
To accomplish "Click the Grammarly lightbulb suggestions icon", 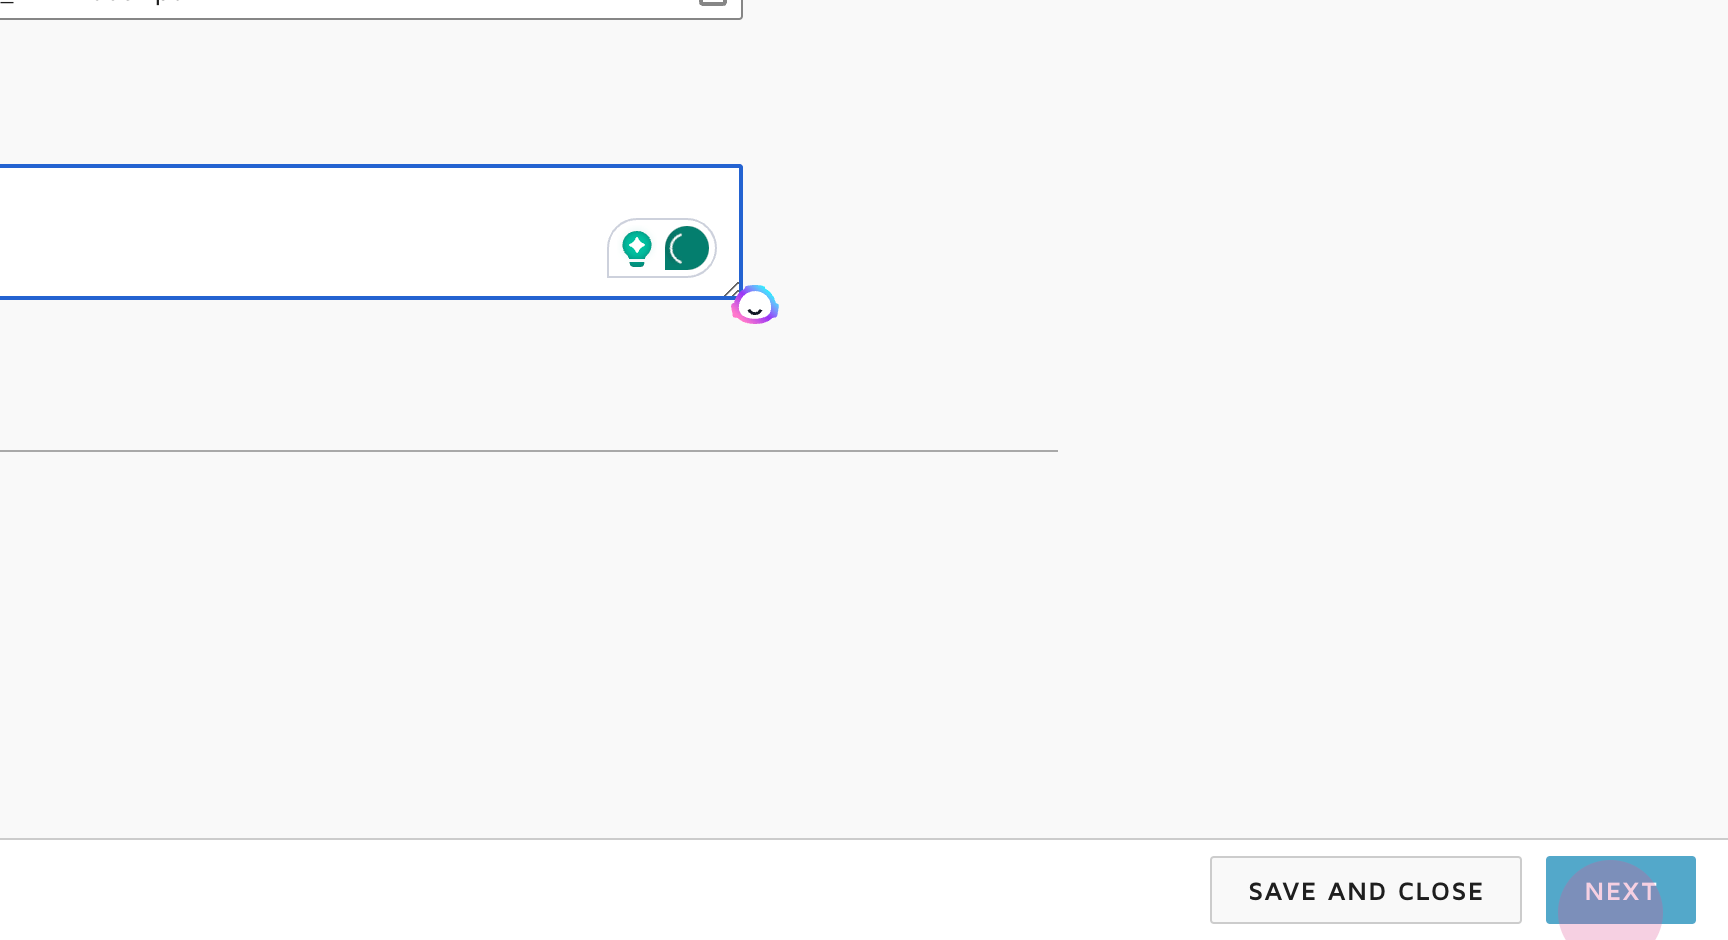I will [x=637, y=248].
